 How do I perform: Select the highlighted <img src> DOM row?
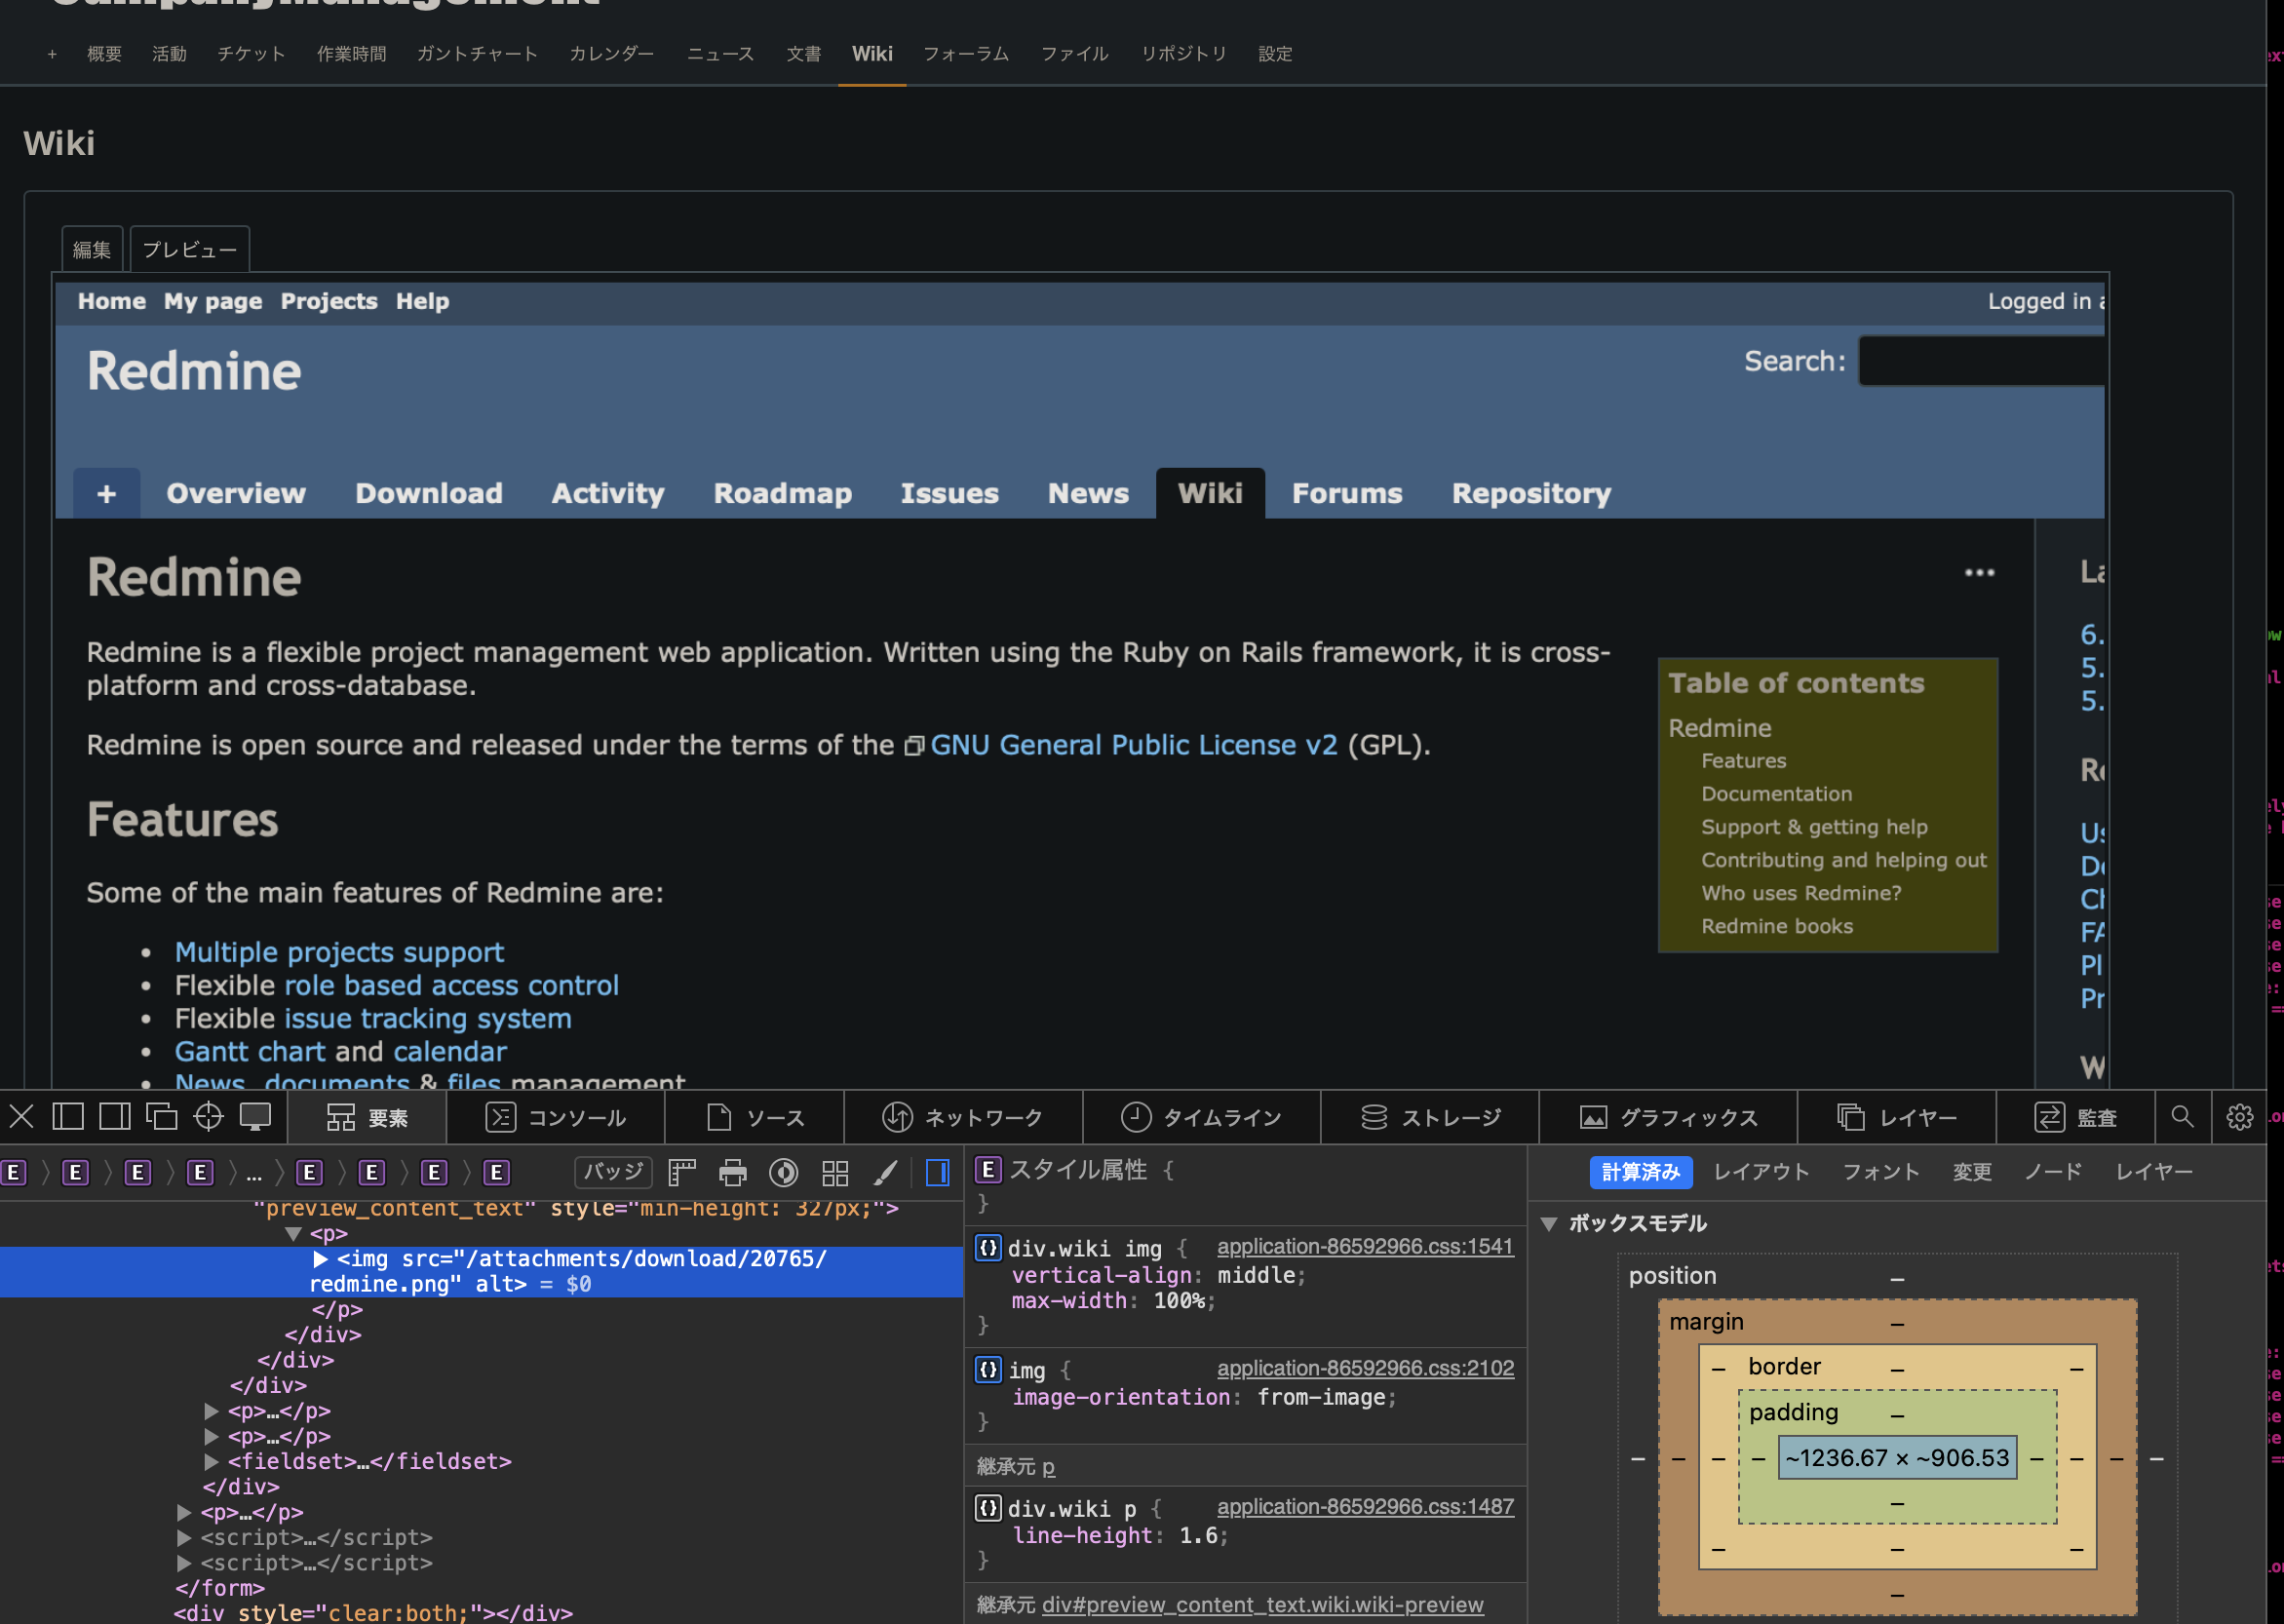click(x=481, y=1272)
